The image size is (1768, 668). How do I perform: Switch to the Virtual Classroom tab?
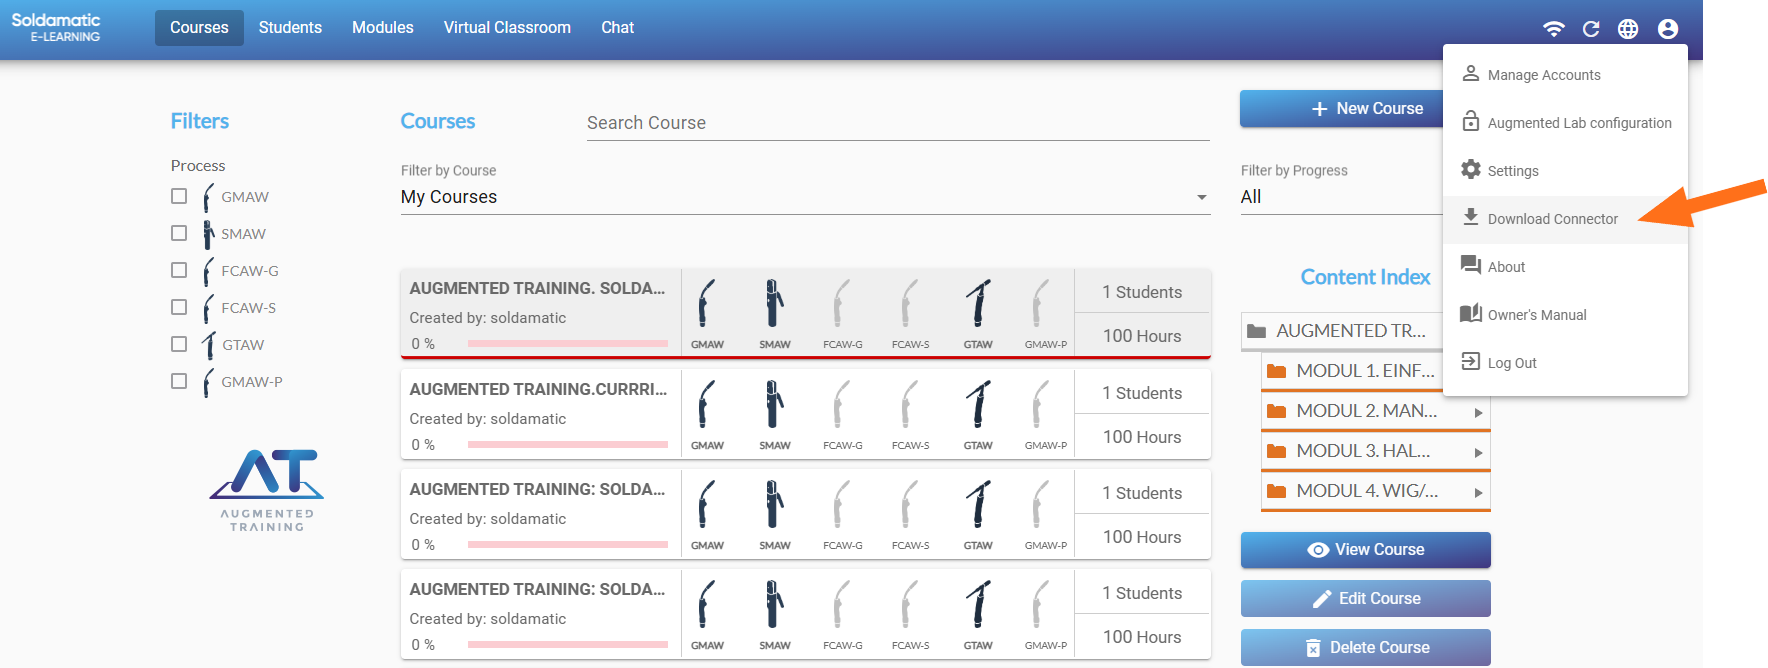click(x=507, y=28)
